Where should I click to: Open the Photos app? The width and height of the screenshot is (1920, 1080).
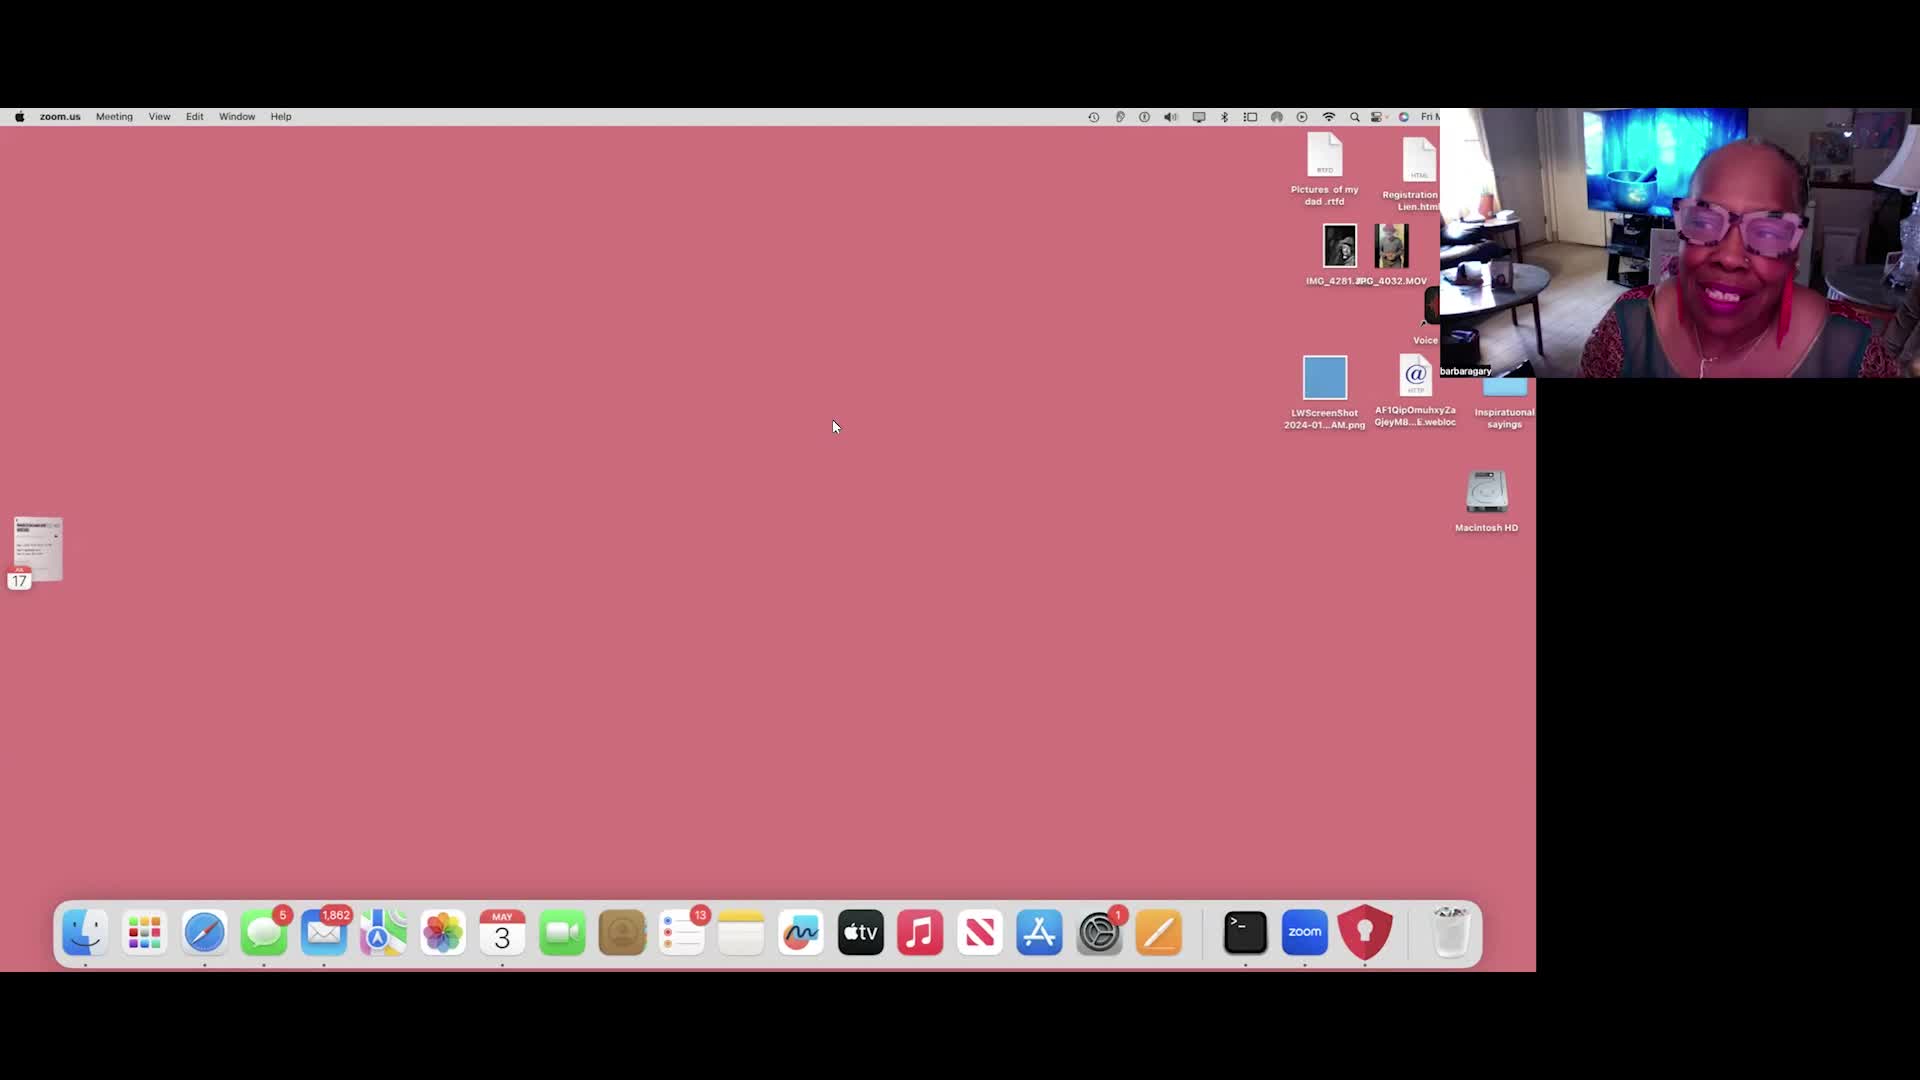click(x=443, y=933)
